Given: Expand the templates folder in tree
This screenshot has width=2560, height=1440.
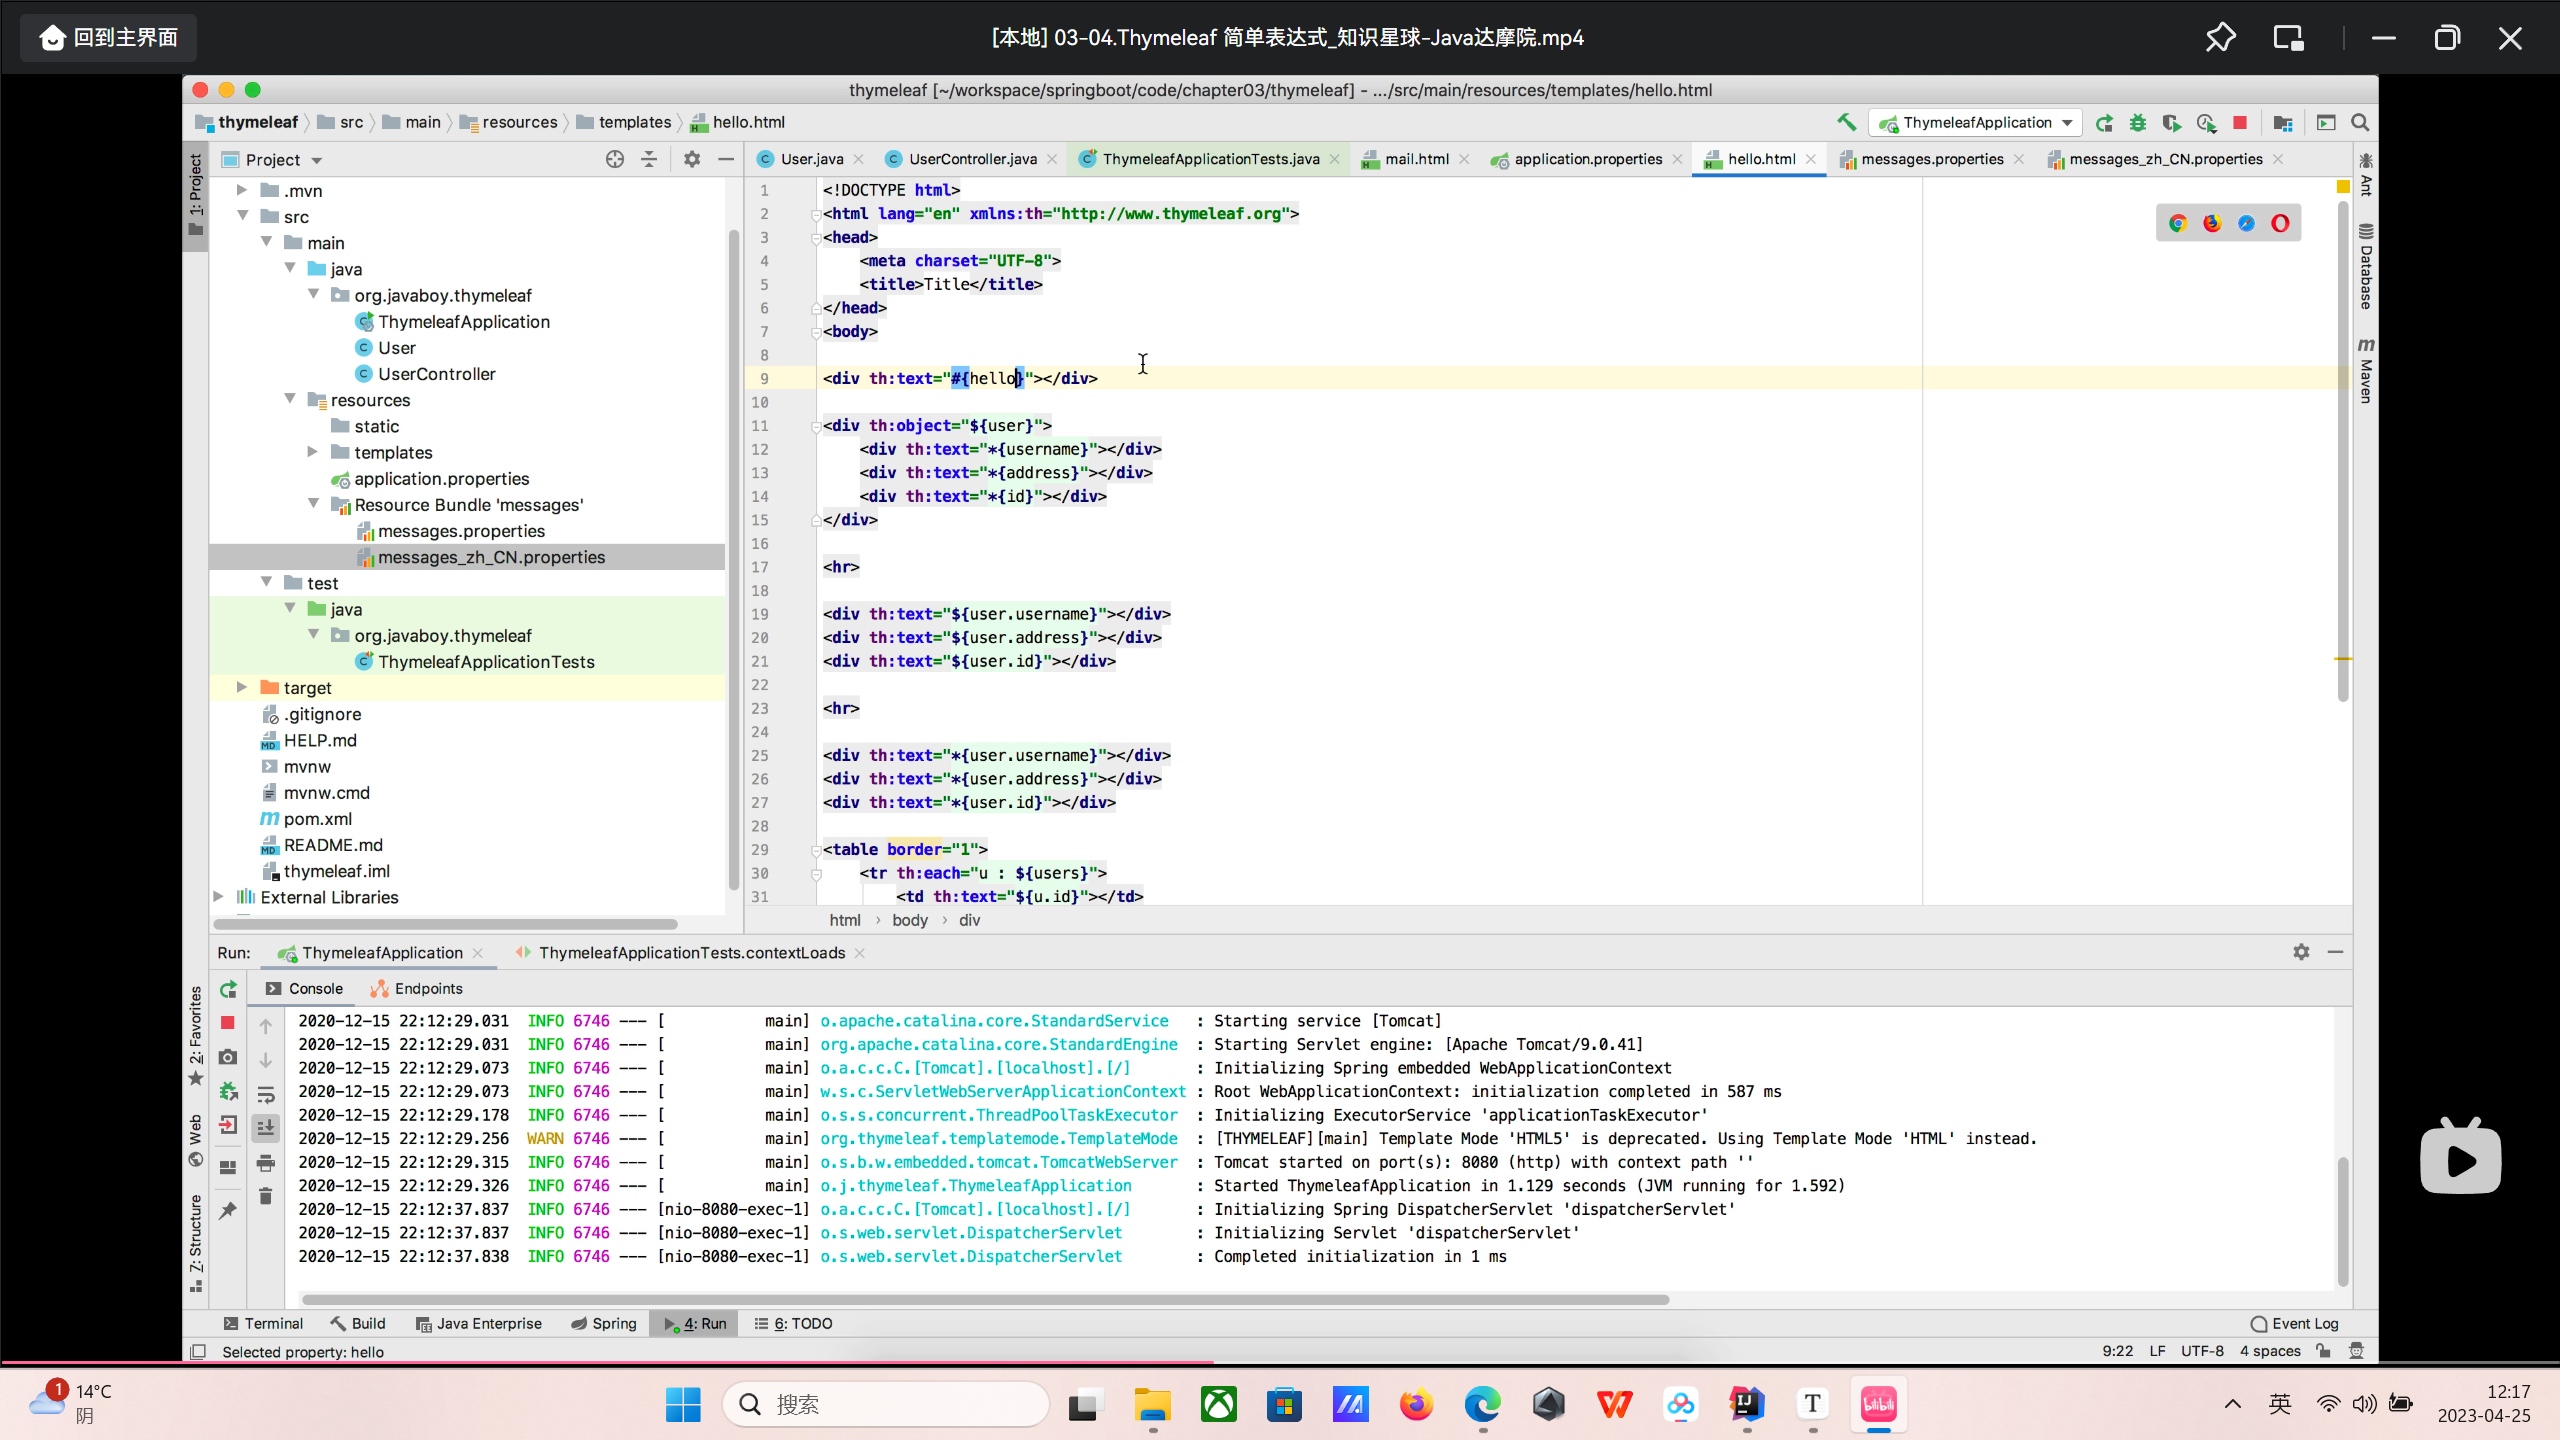Looking at the screenshot, I should (312, 452).
